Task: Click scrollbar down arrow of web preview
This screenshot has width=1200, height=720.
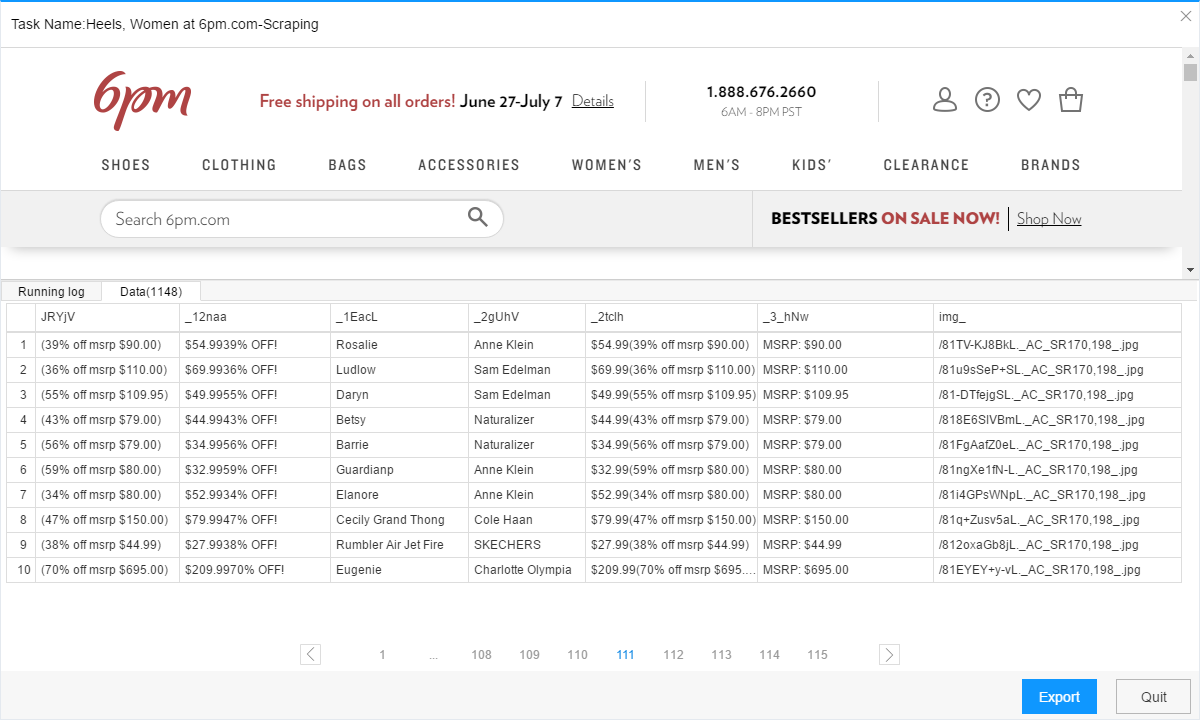Action: click(1190, 270)
